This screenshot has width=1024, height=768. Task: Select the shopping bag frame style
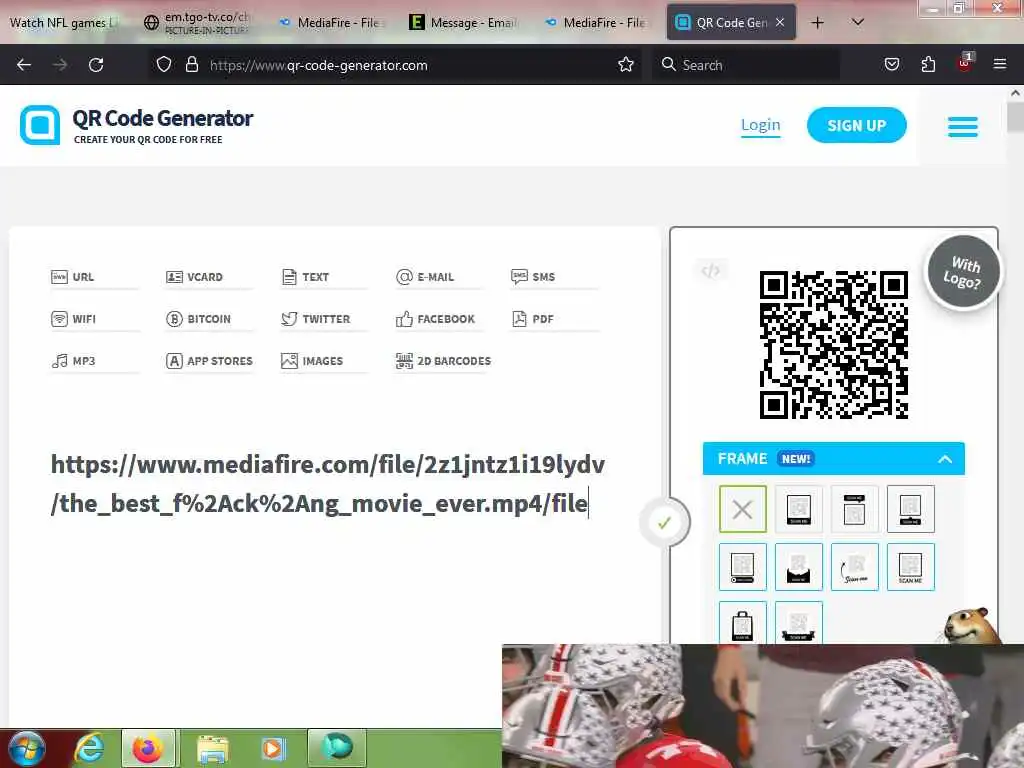coord(743,622)
